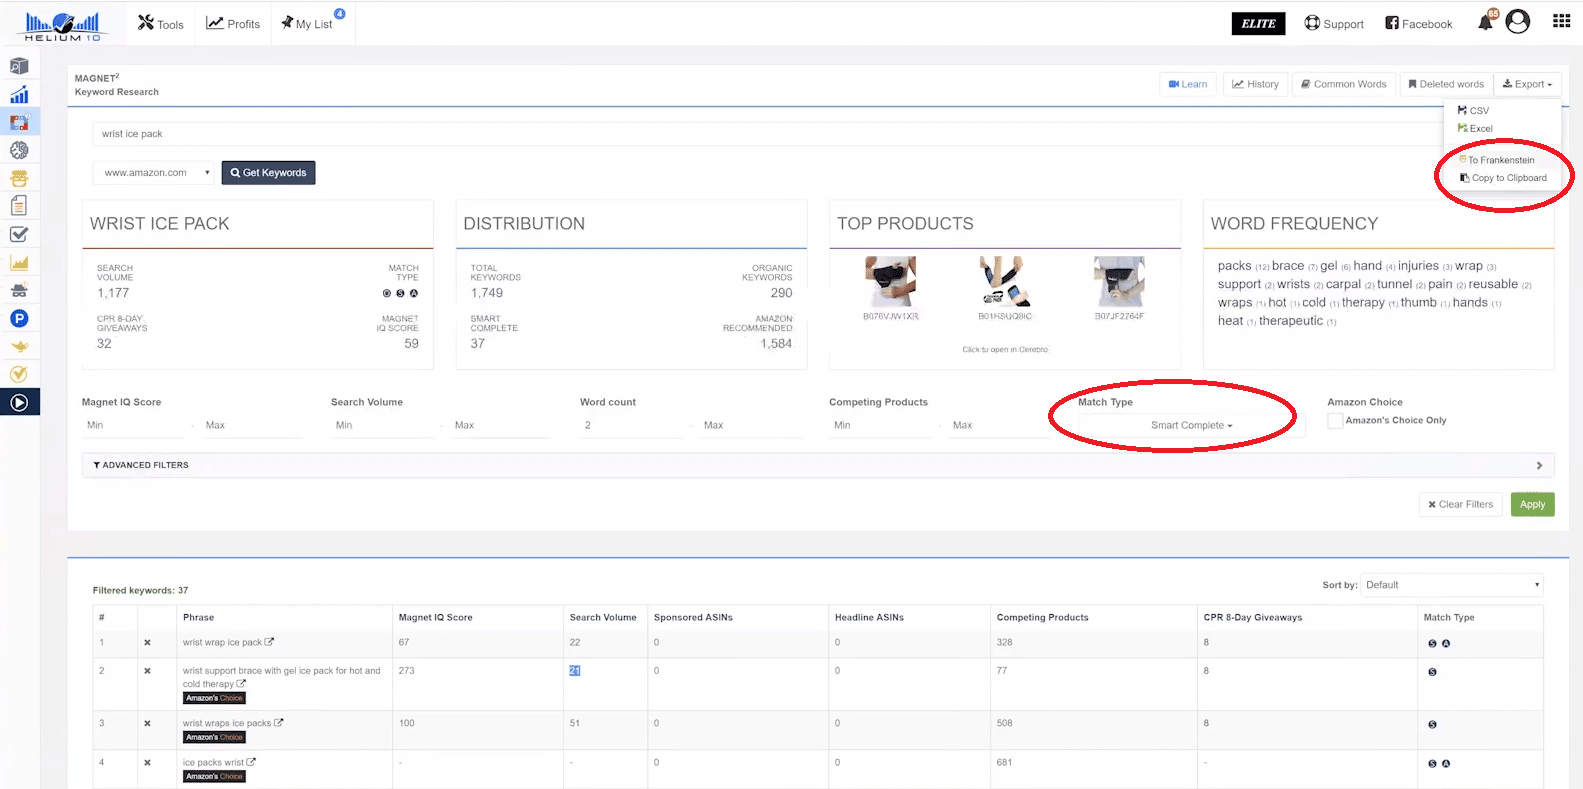Open Refund Genie lamp icon in sidebar
The width and height of the screenshot is (1583, 789).
coord(19,346)
